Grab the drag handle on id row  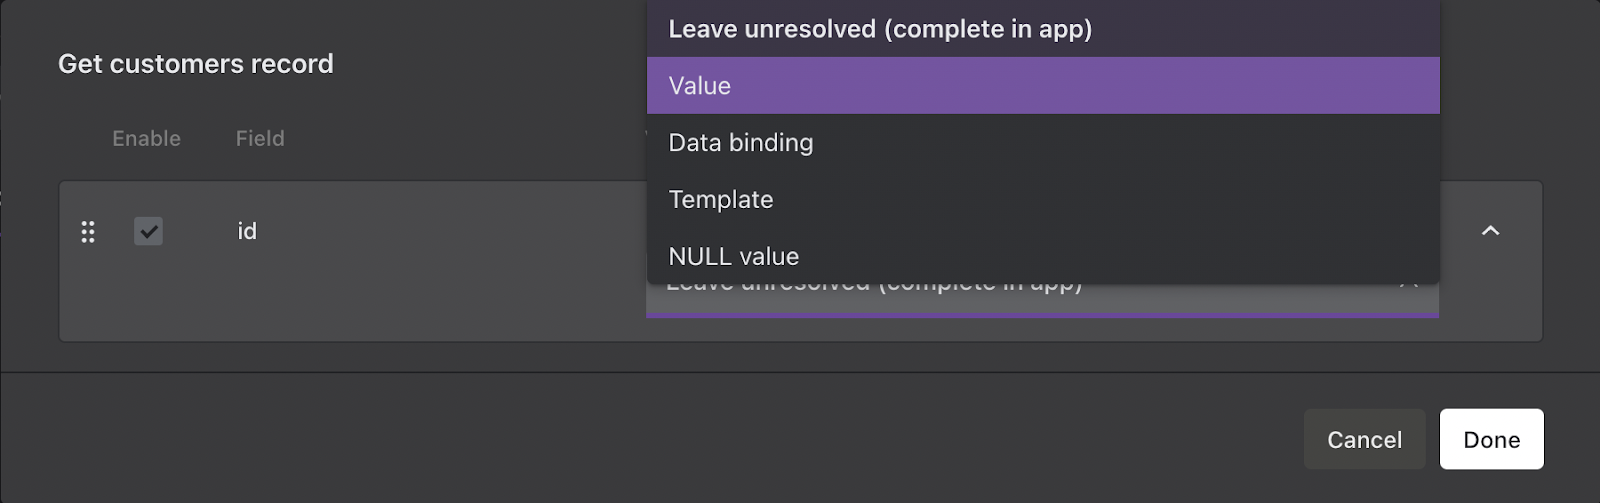tap(88, 232)
